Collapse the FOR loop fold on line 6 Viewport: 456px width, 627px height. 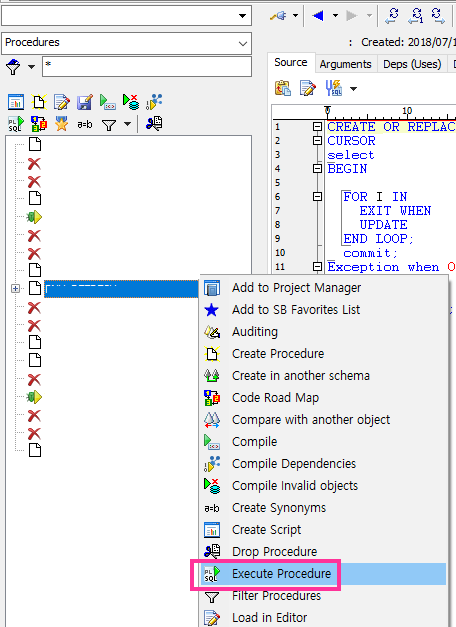[317, 197]
